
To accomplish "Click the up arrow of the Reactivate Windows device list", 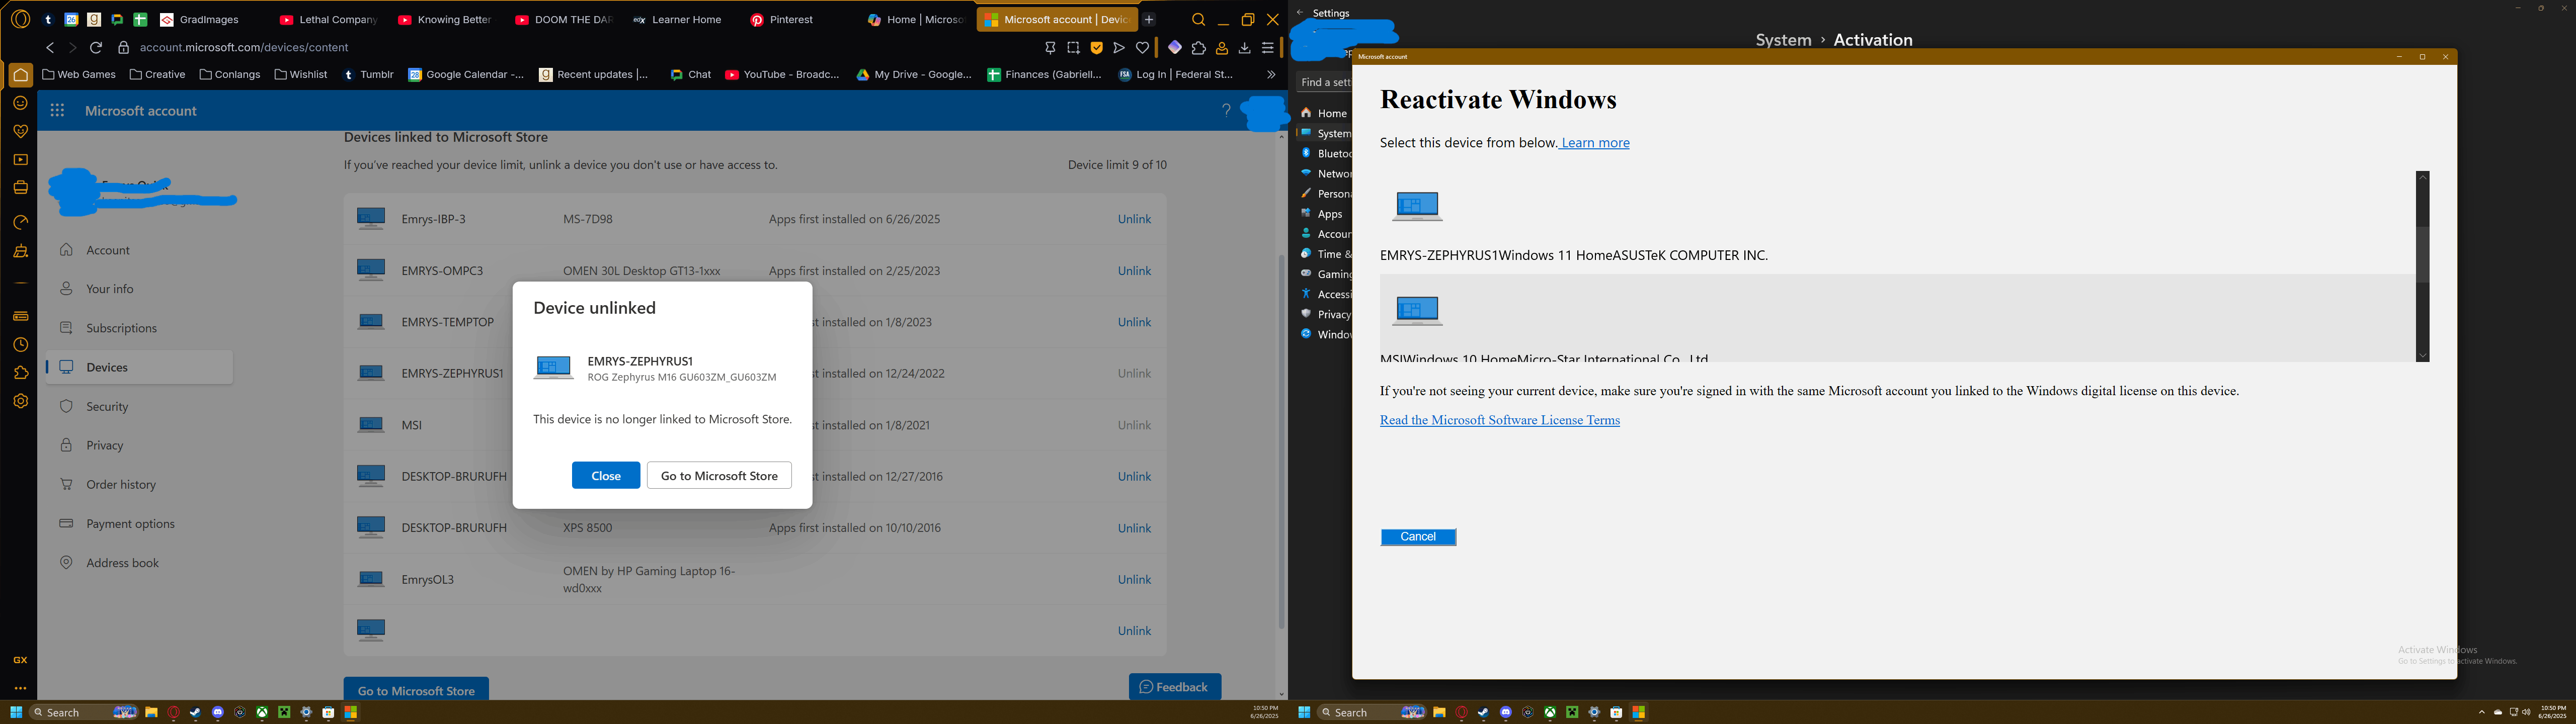I will pos(2423,177).
